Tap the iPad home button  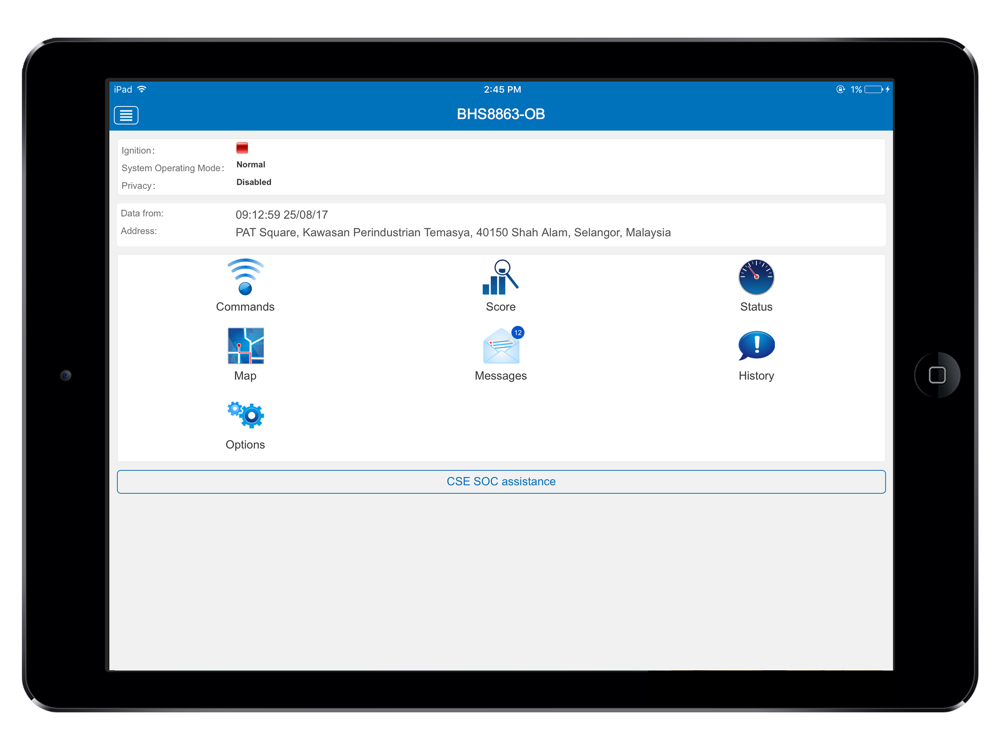tap(937, 375)
